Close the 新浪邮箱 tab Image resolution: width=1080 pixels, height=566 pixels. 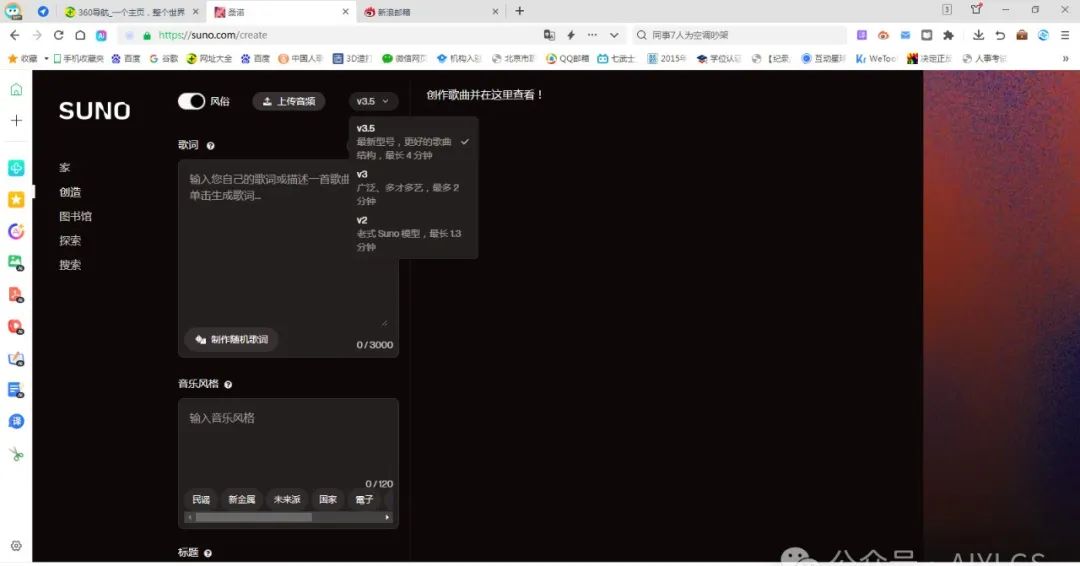tap(495, 12)
